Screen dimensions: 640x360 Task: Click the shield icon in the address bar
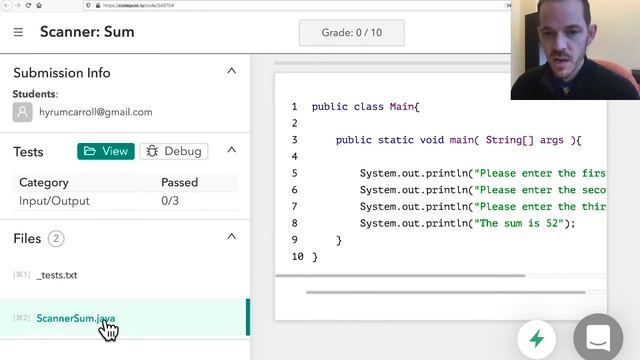(89, 5)
